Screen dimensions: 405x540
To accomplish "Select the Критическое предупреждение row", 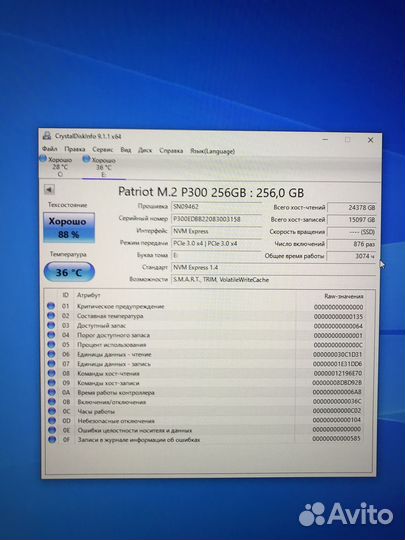I will pos(206,306).
